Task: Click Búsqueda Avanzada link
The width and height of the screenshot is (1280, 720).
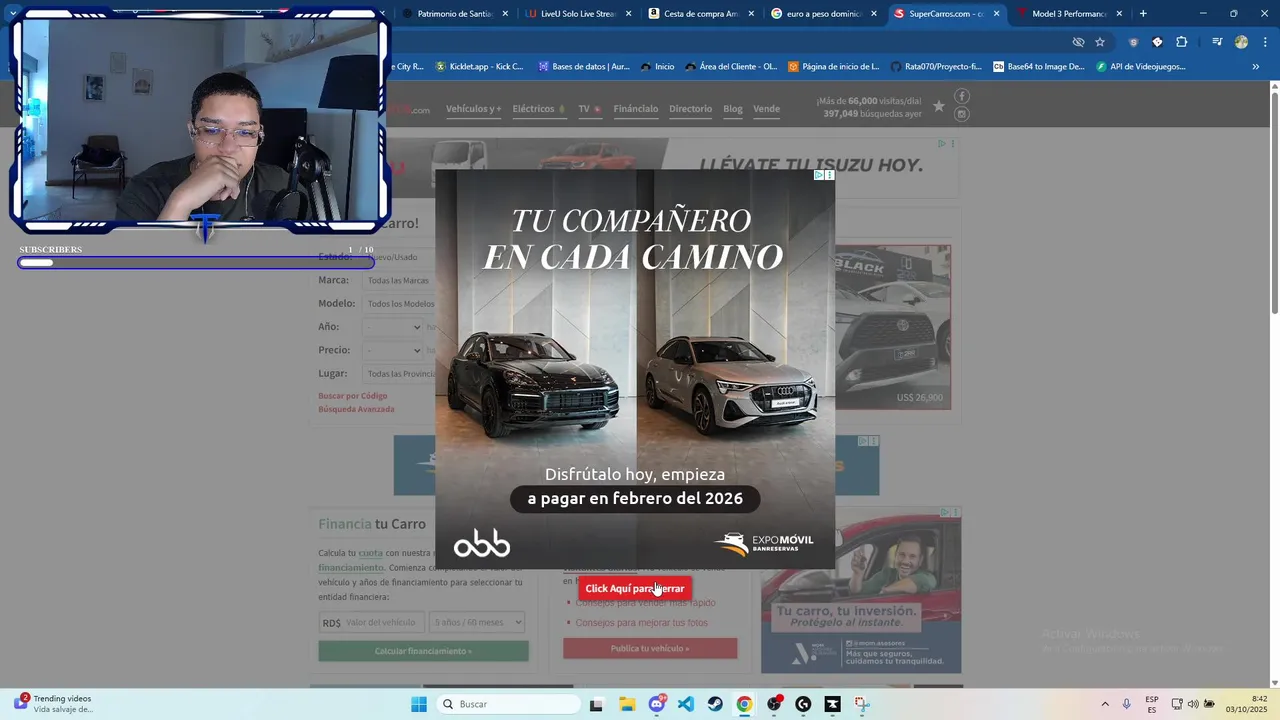Action: (356, 409)
